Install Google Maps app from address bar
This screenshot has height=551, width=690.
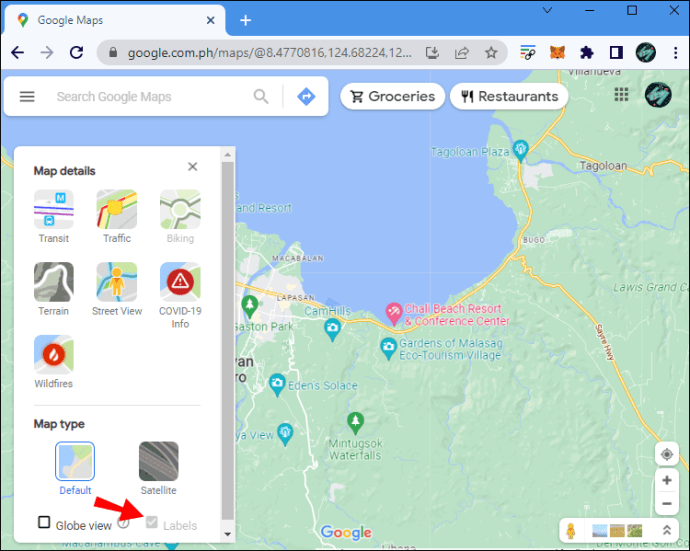[x=433, y=53]
